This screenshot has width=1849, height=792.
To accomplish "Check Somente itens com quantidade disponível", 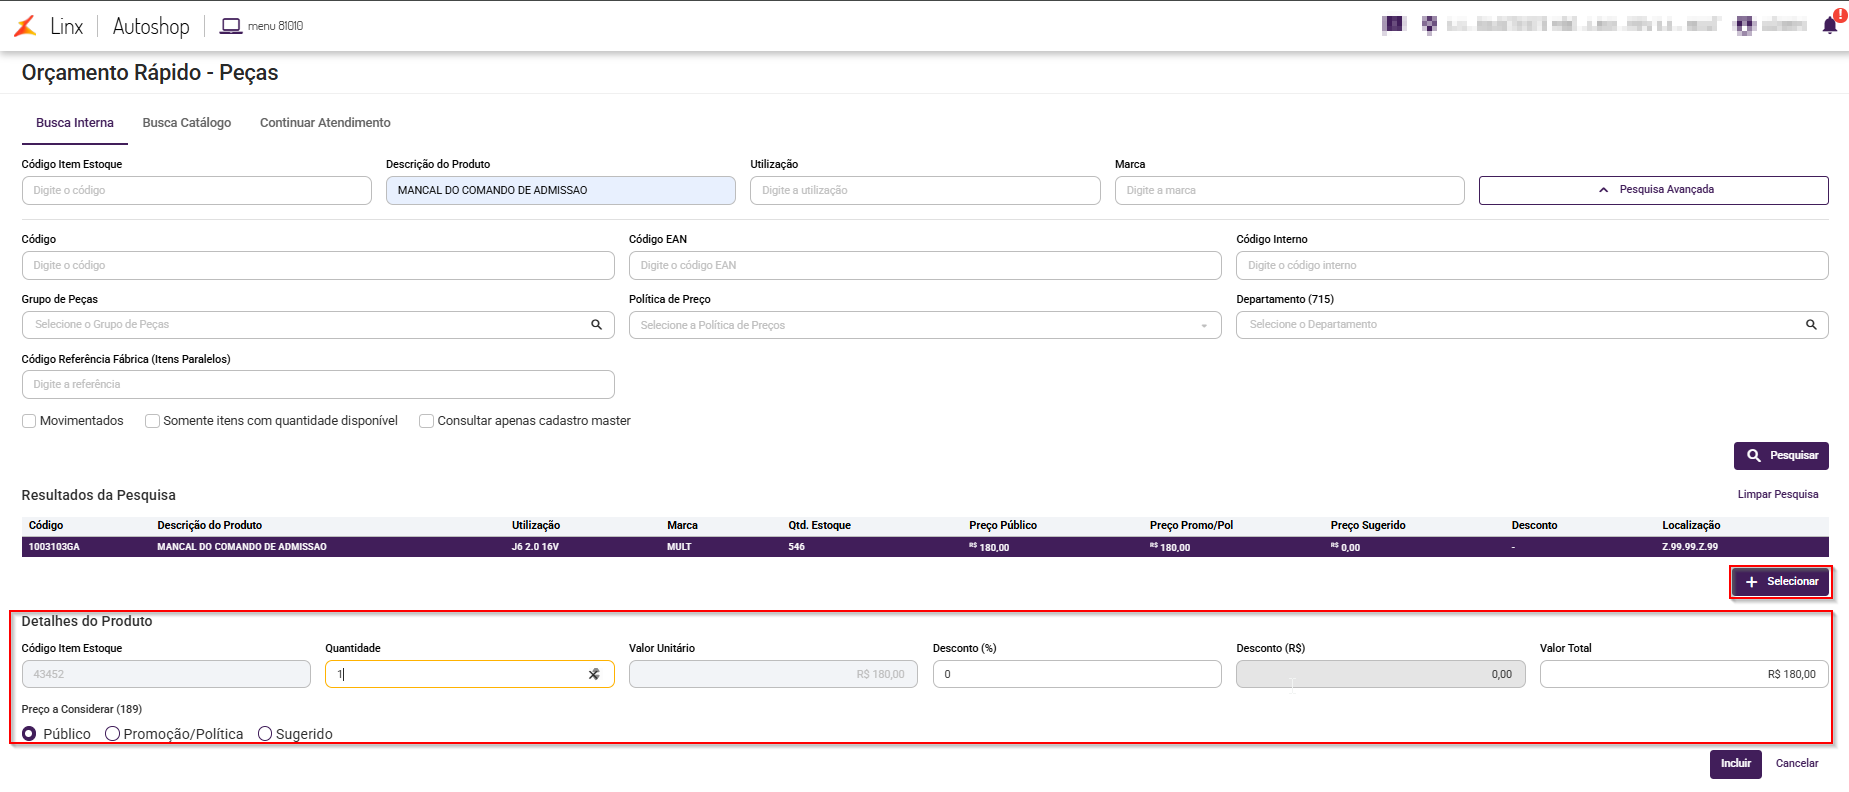I will [153, 421].
